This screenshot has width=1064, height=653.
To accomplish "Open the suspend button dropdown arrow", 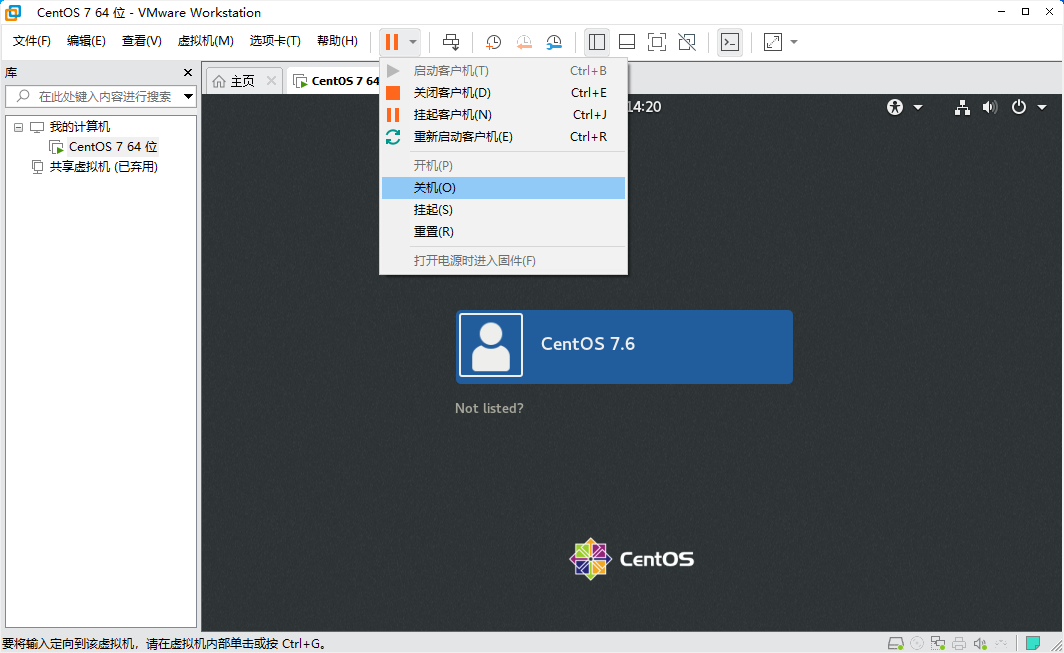I will pos(412,42).
